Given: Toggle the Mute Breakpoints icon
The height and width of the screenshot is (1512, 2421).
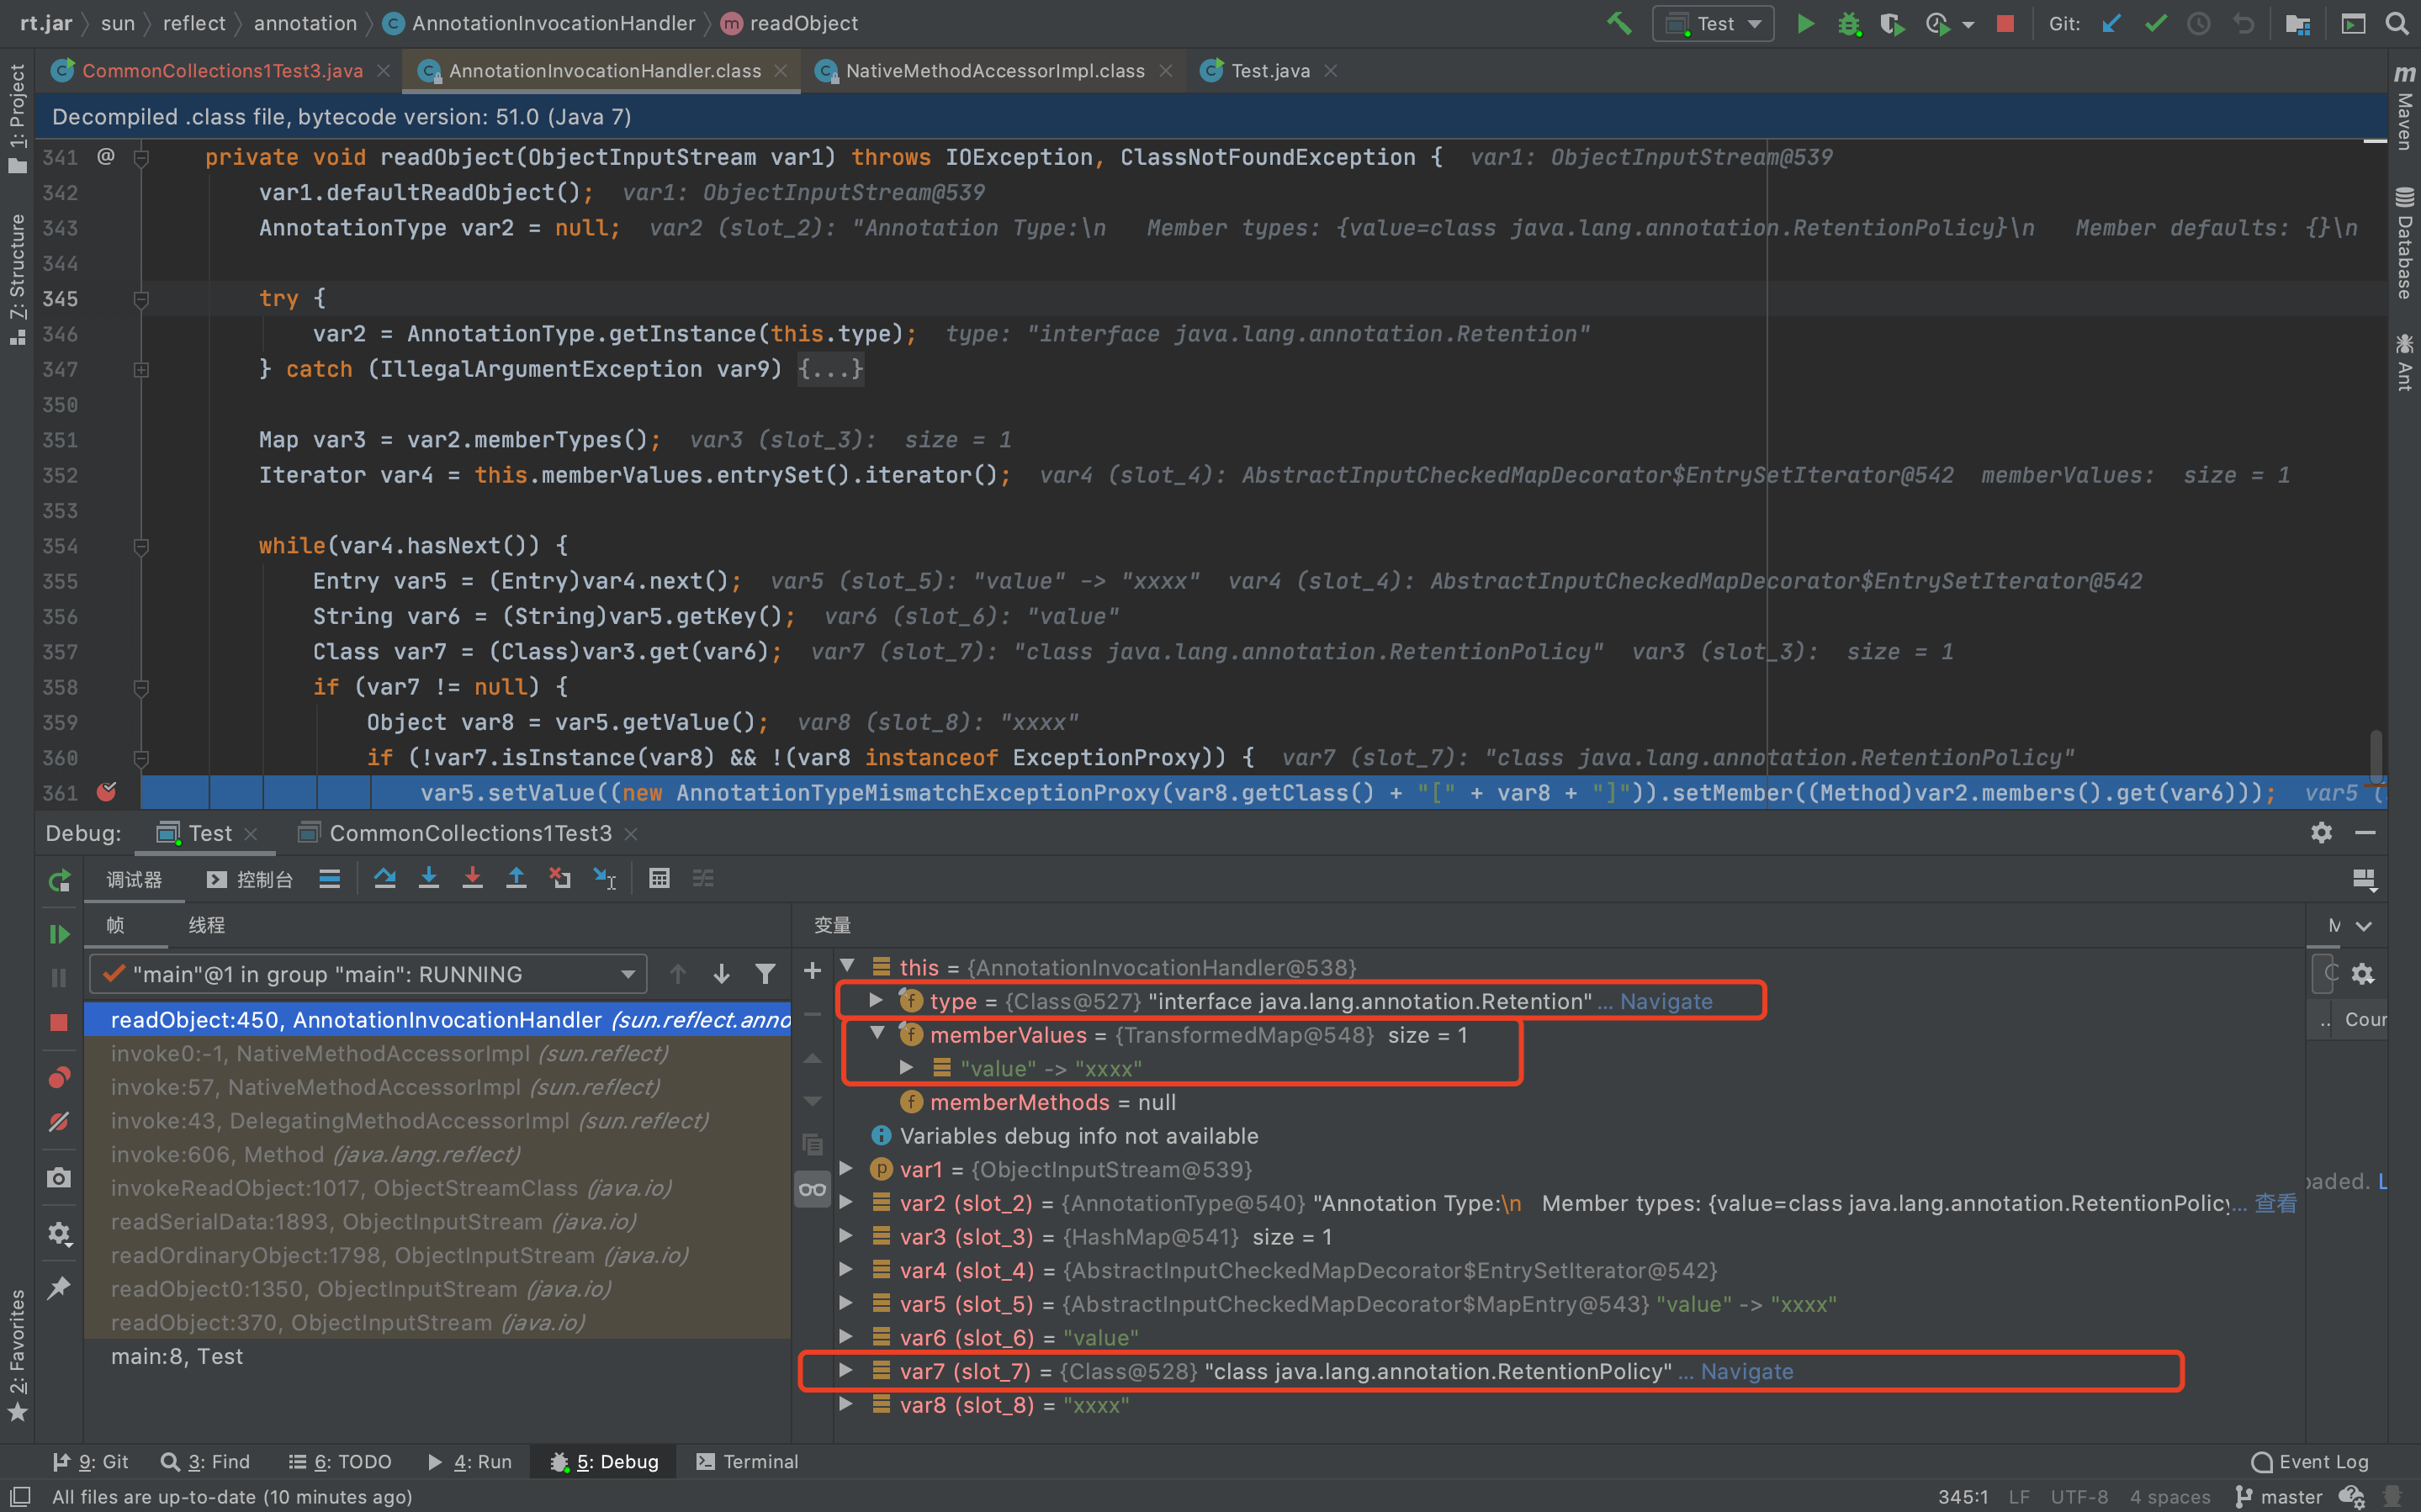Looking at the screenshot, I should coord(59,1122).
